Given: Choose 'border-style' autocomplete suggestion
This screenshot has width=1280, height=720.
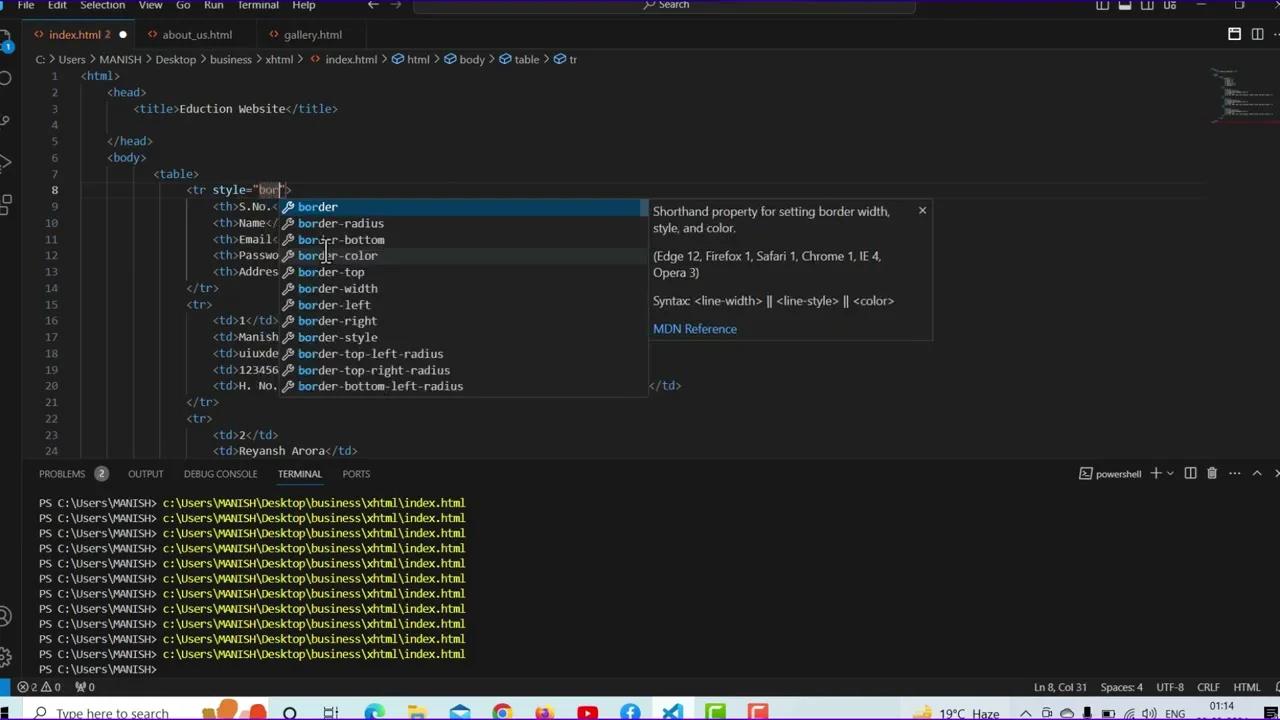Looking at the screenshot, I should pyautogui.click(x=463, y=338).
